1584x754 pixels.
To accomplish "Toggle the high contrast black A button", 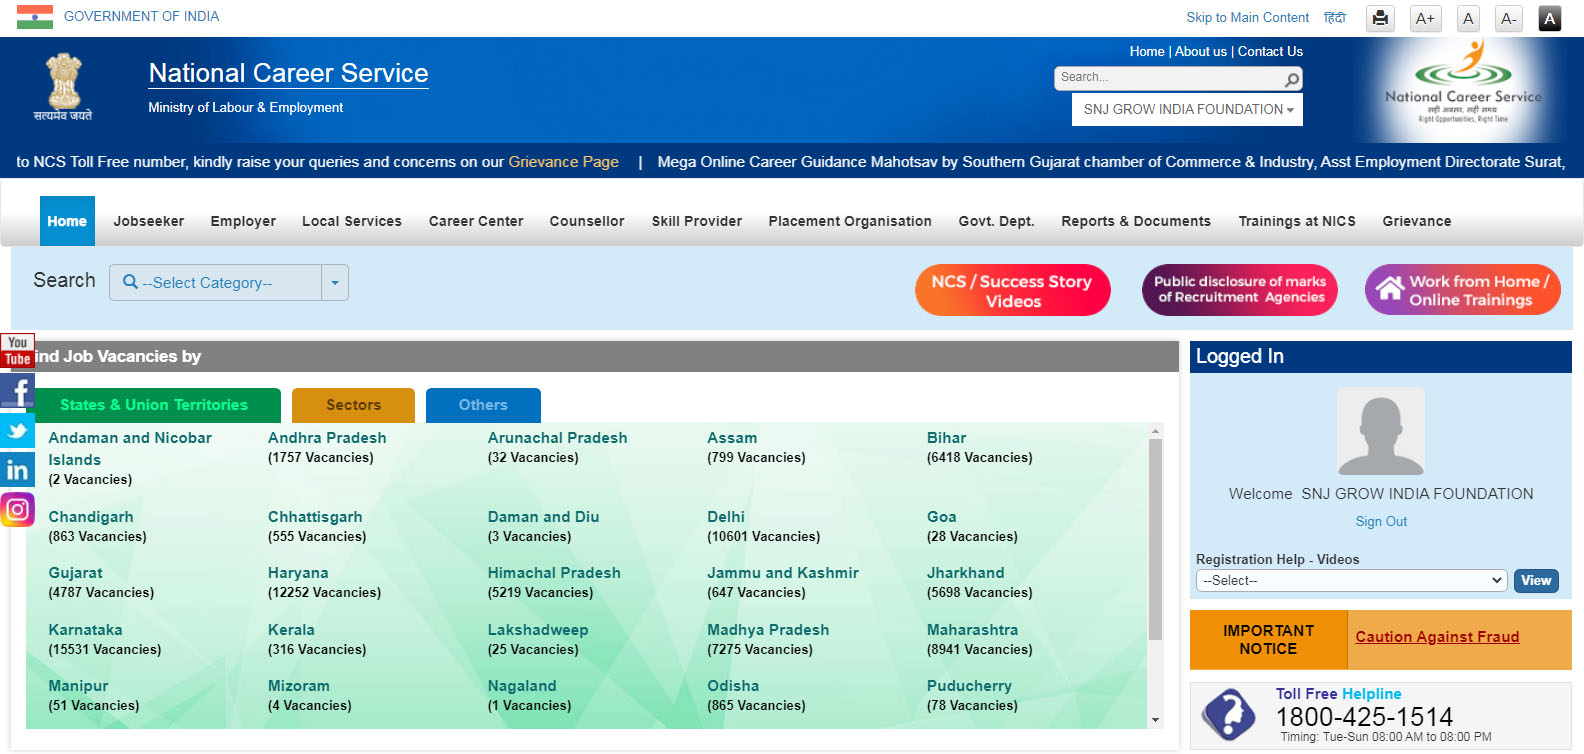I will point(1549,18).
